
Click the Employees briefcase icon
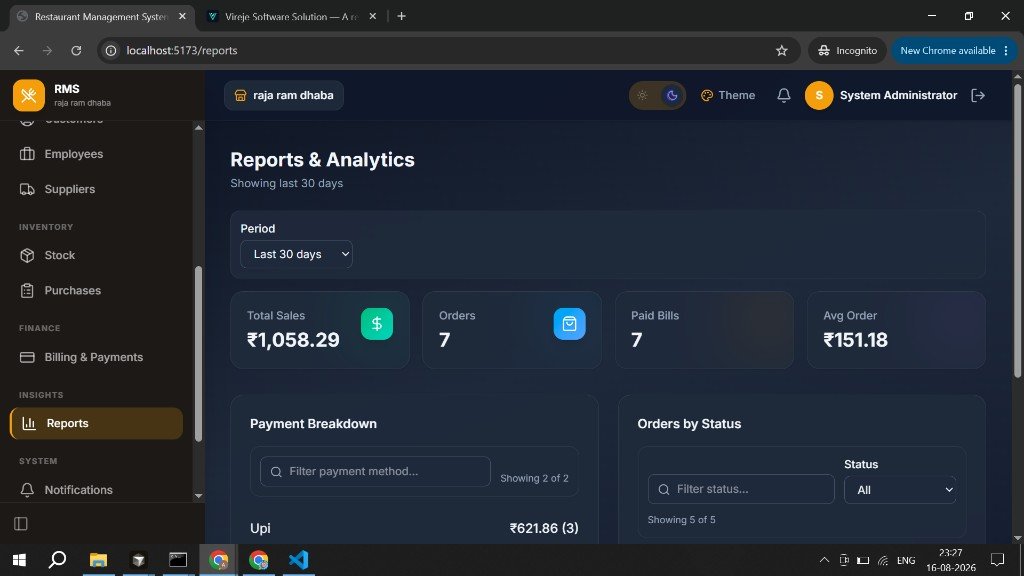tap(27, 154)
